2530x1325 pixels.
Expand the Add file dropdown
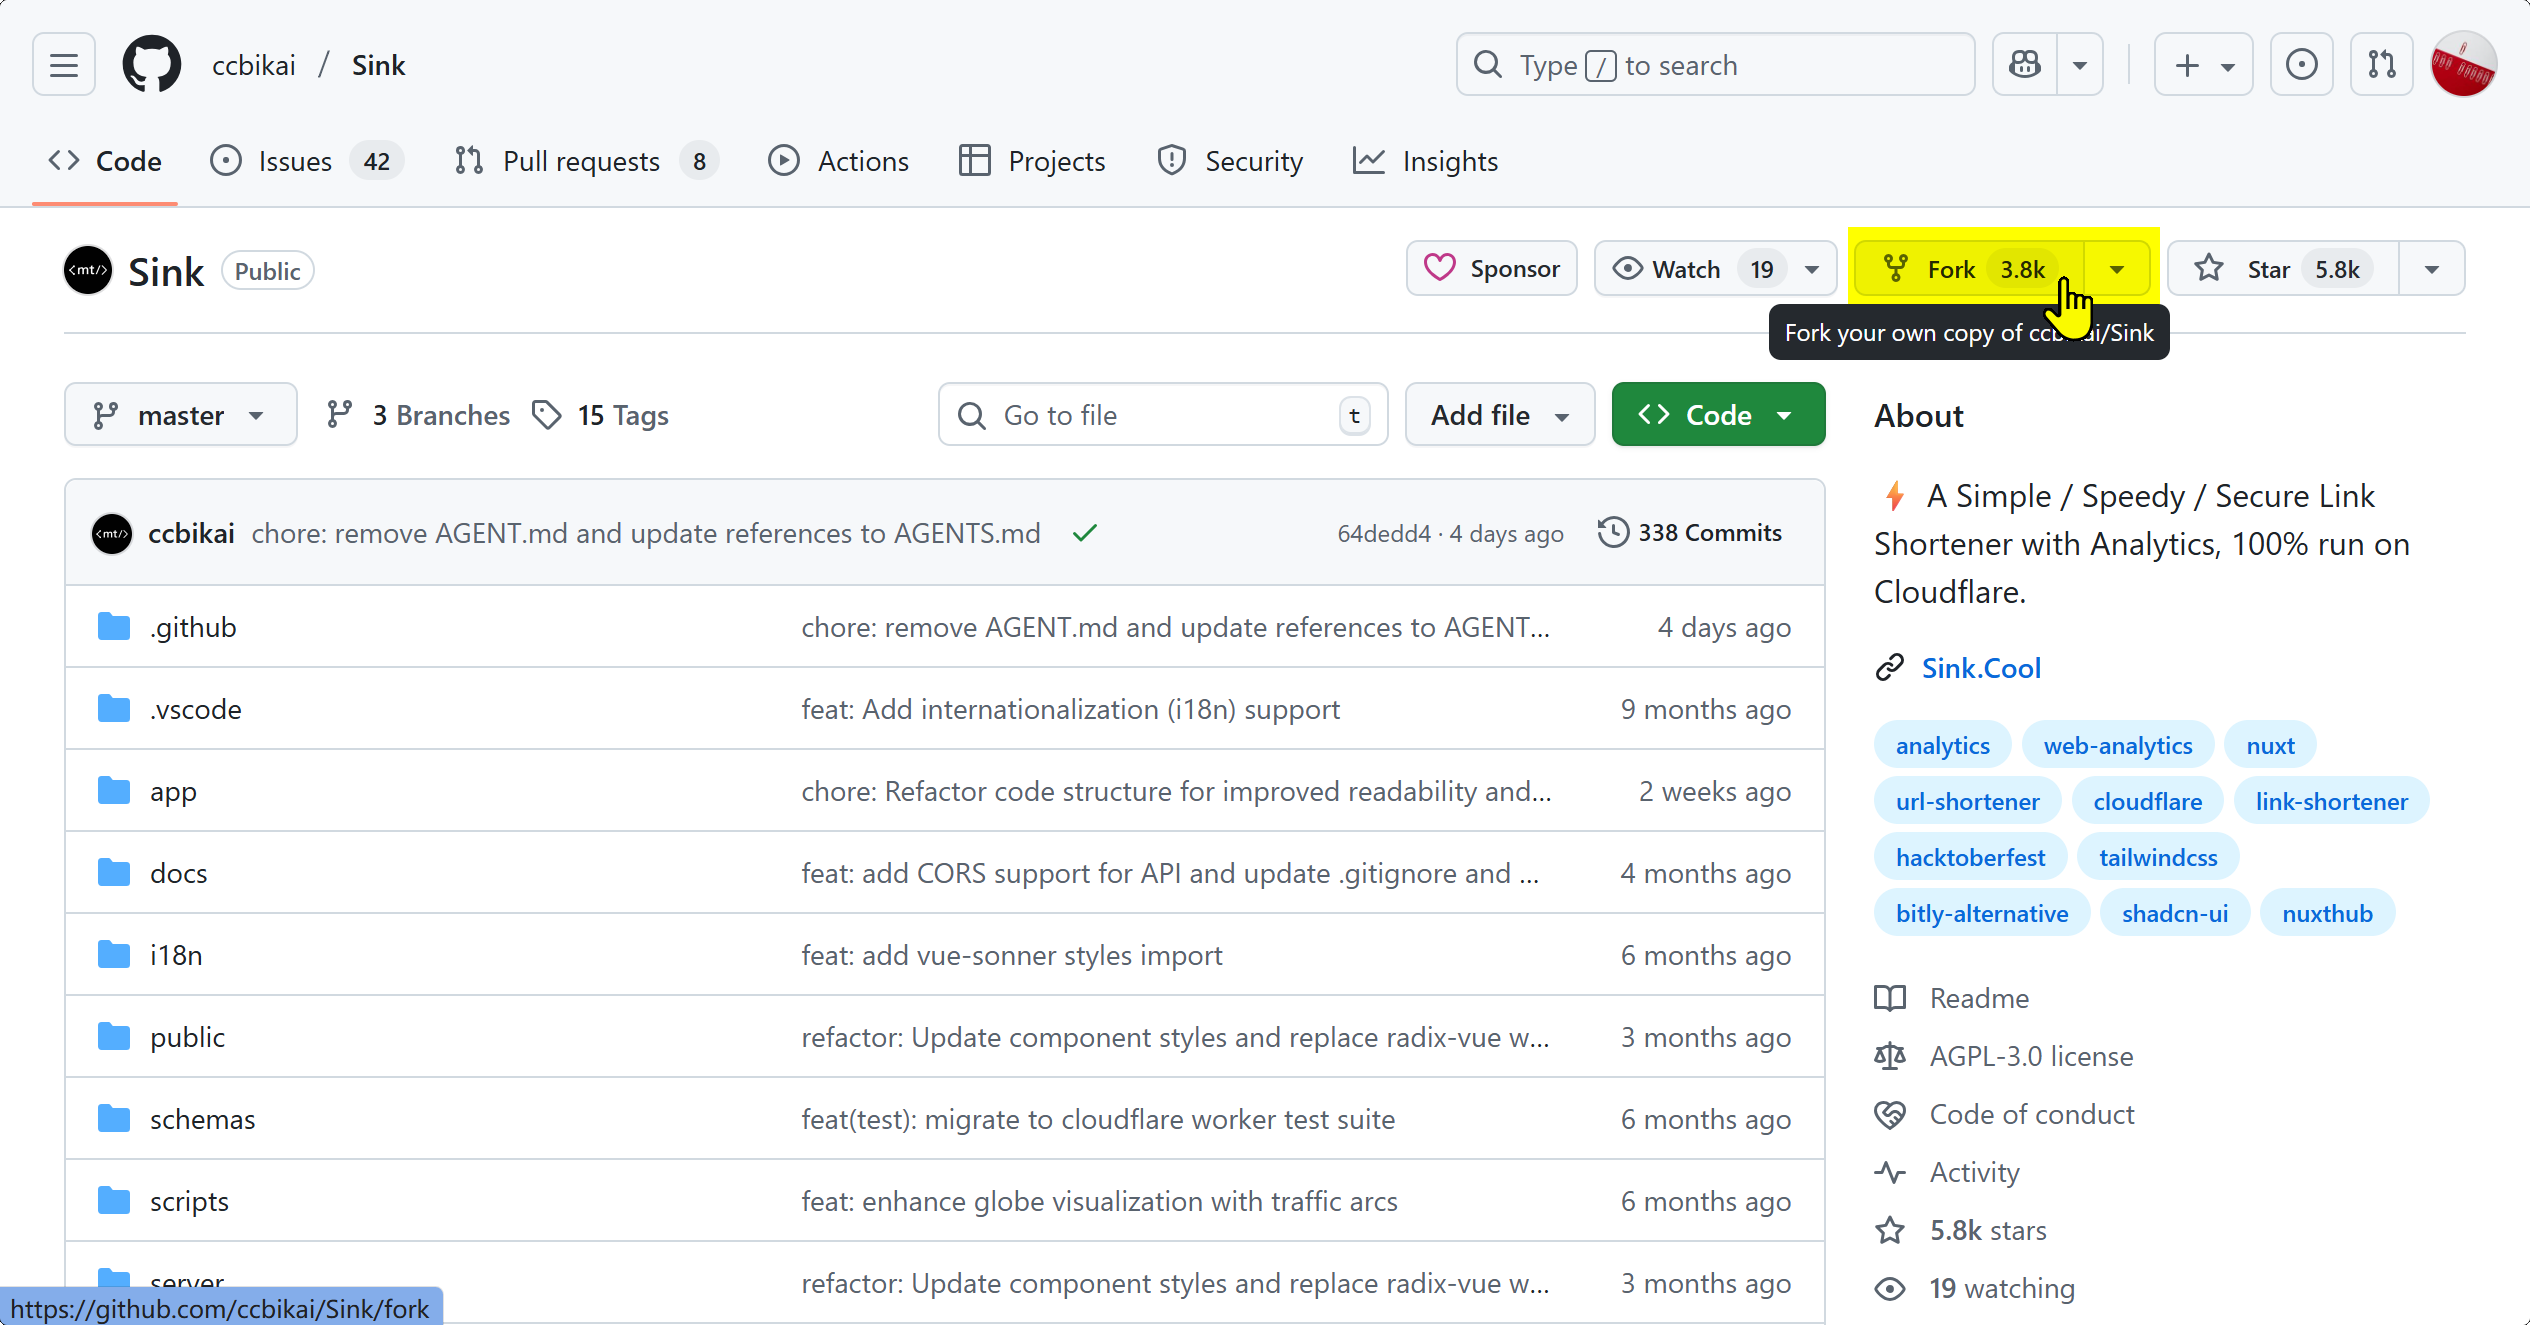1499,415
